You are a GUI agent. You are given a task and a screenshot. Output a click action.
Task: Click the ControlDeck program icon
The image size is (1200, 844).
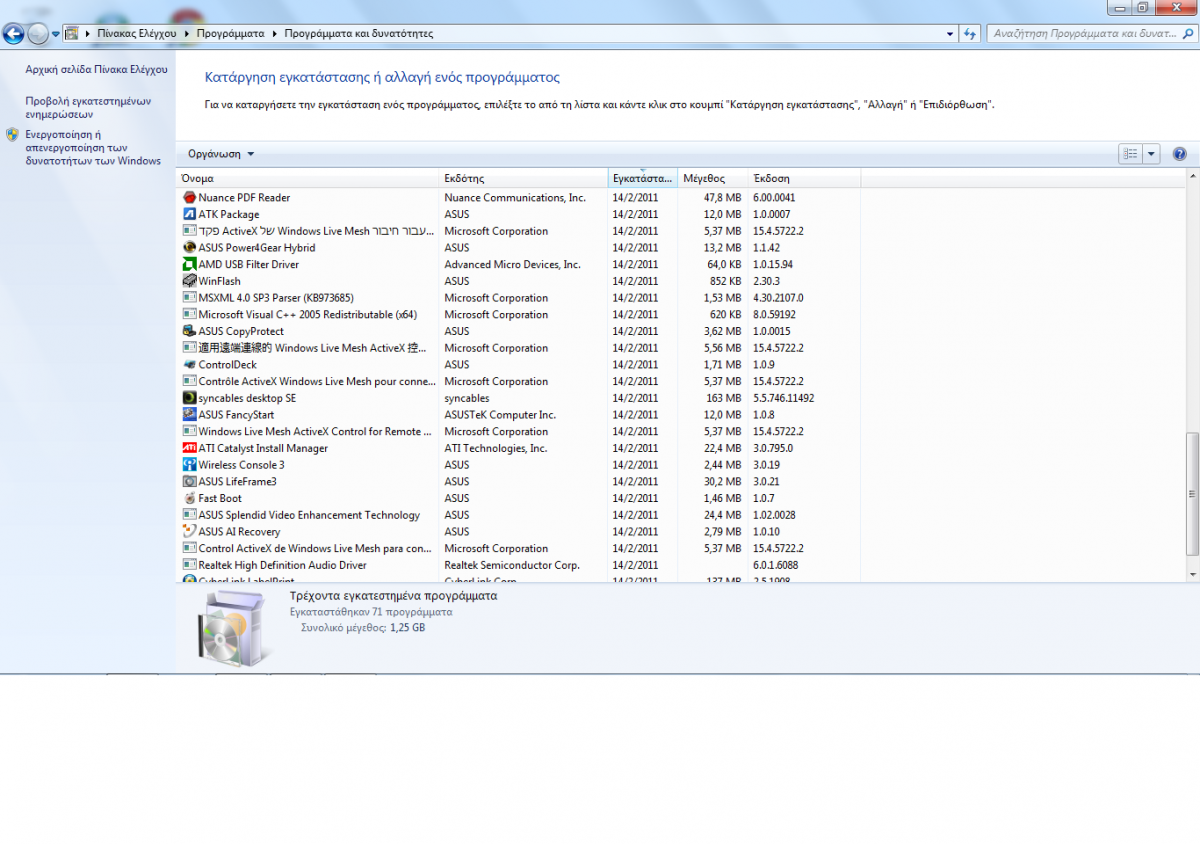tap(190, 365)
